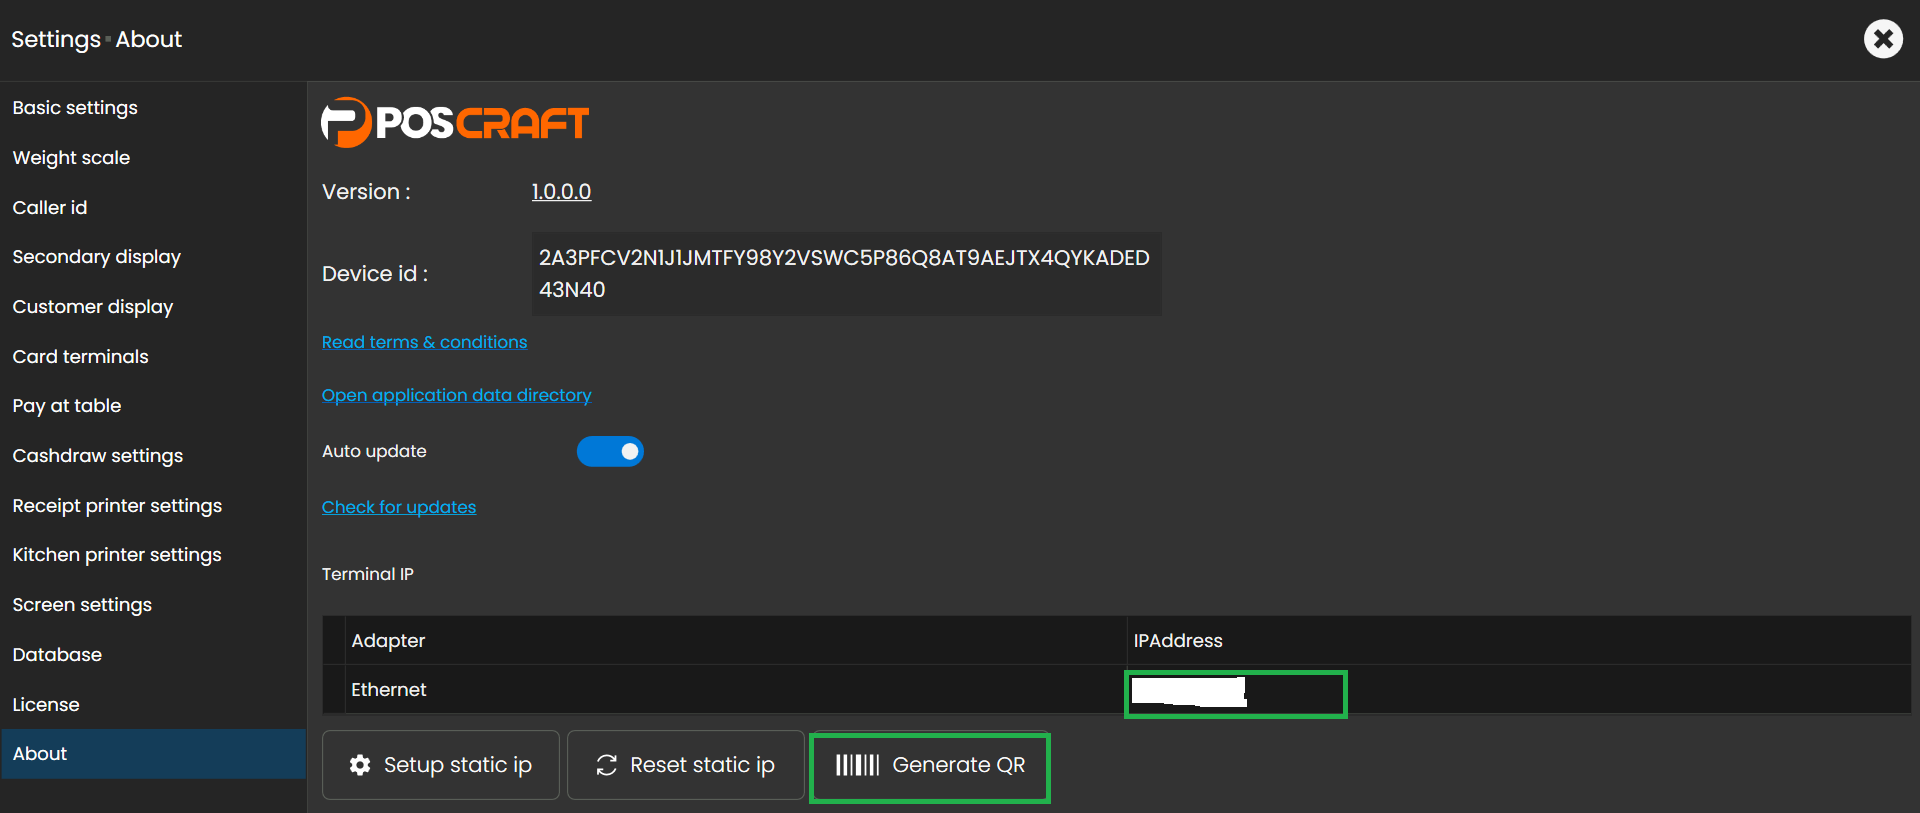Open Secondary display settings
The image size is (1920, 813).
tap(96, 257)
